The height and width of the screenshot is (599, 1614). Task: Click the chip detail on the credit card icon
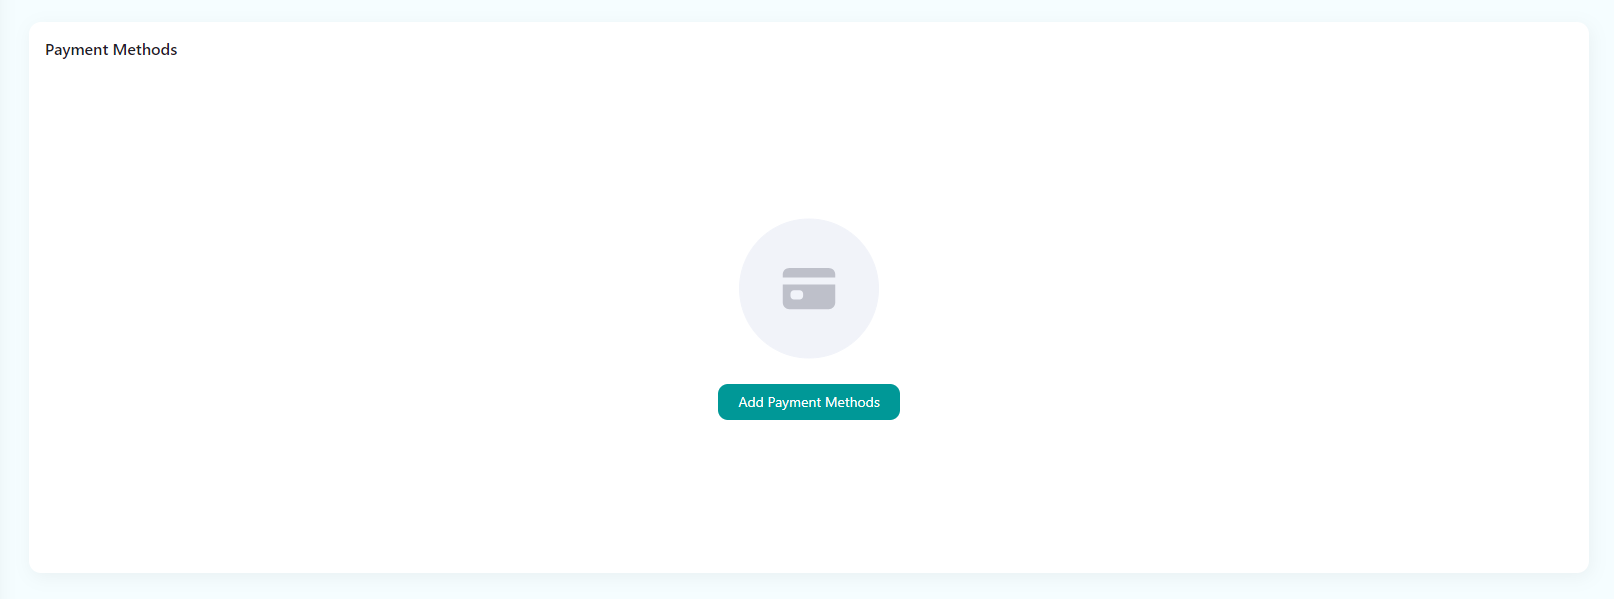[x=797, y=295]
